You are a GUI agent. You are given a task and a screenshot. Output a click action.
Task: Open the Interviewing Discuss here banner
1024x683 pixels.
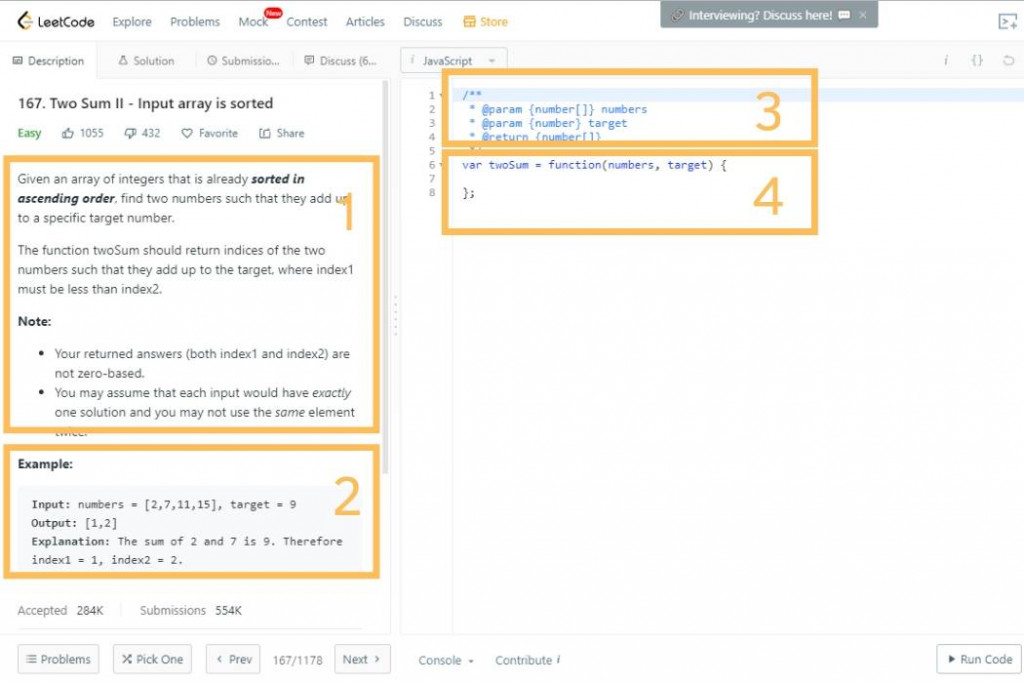[761, 15]
